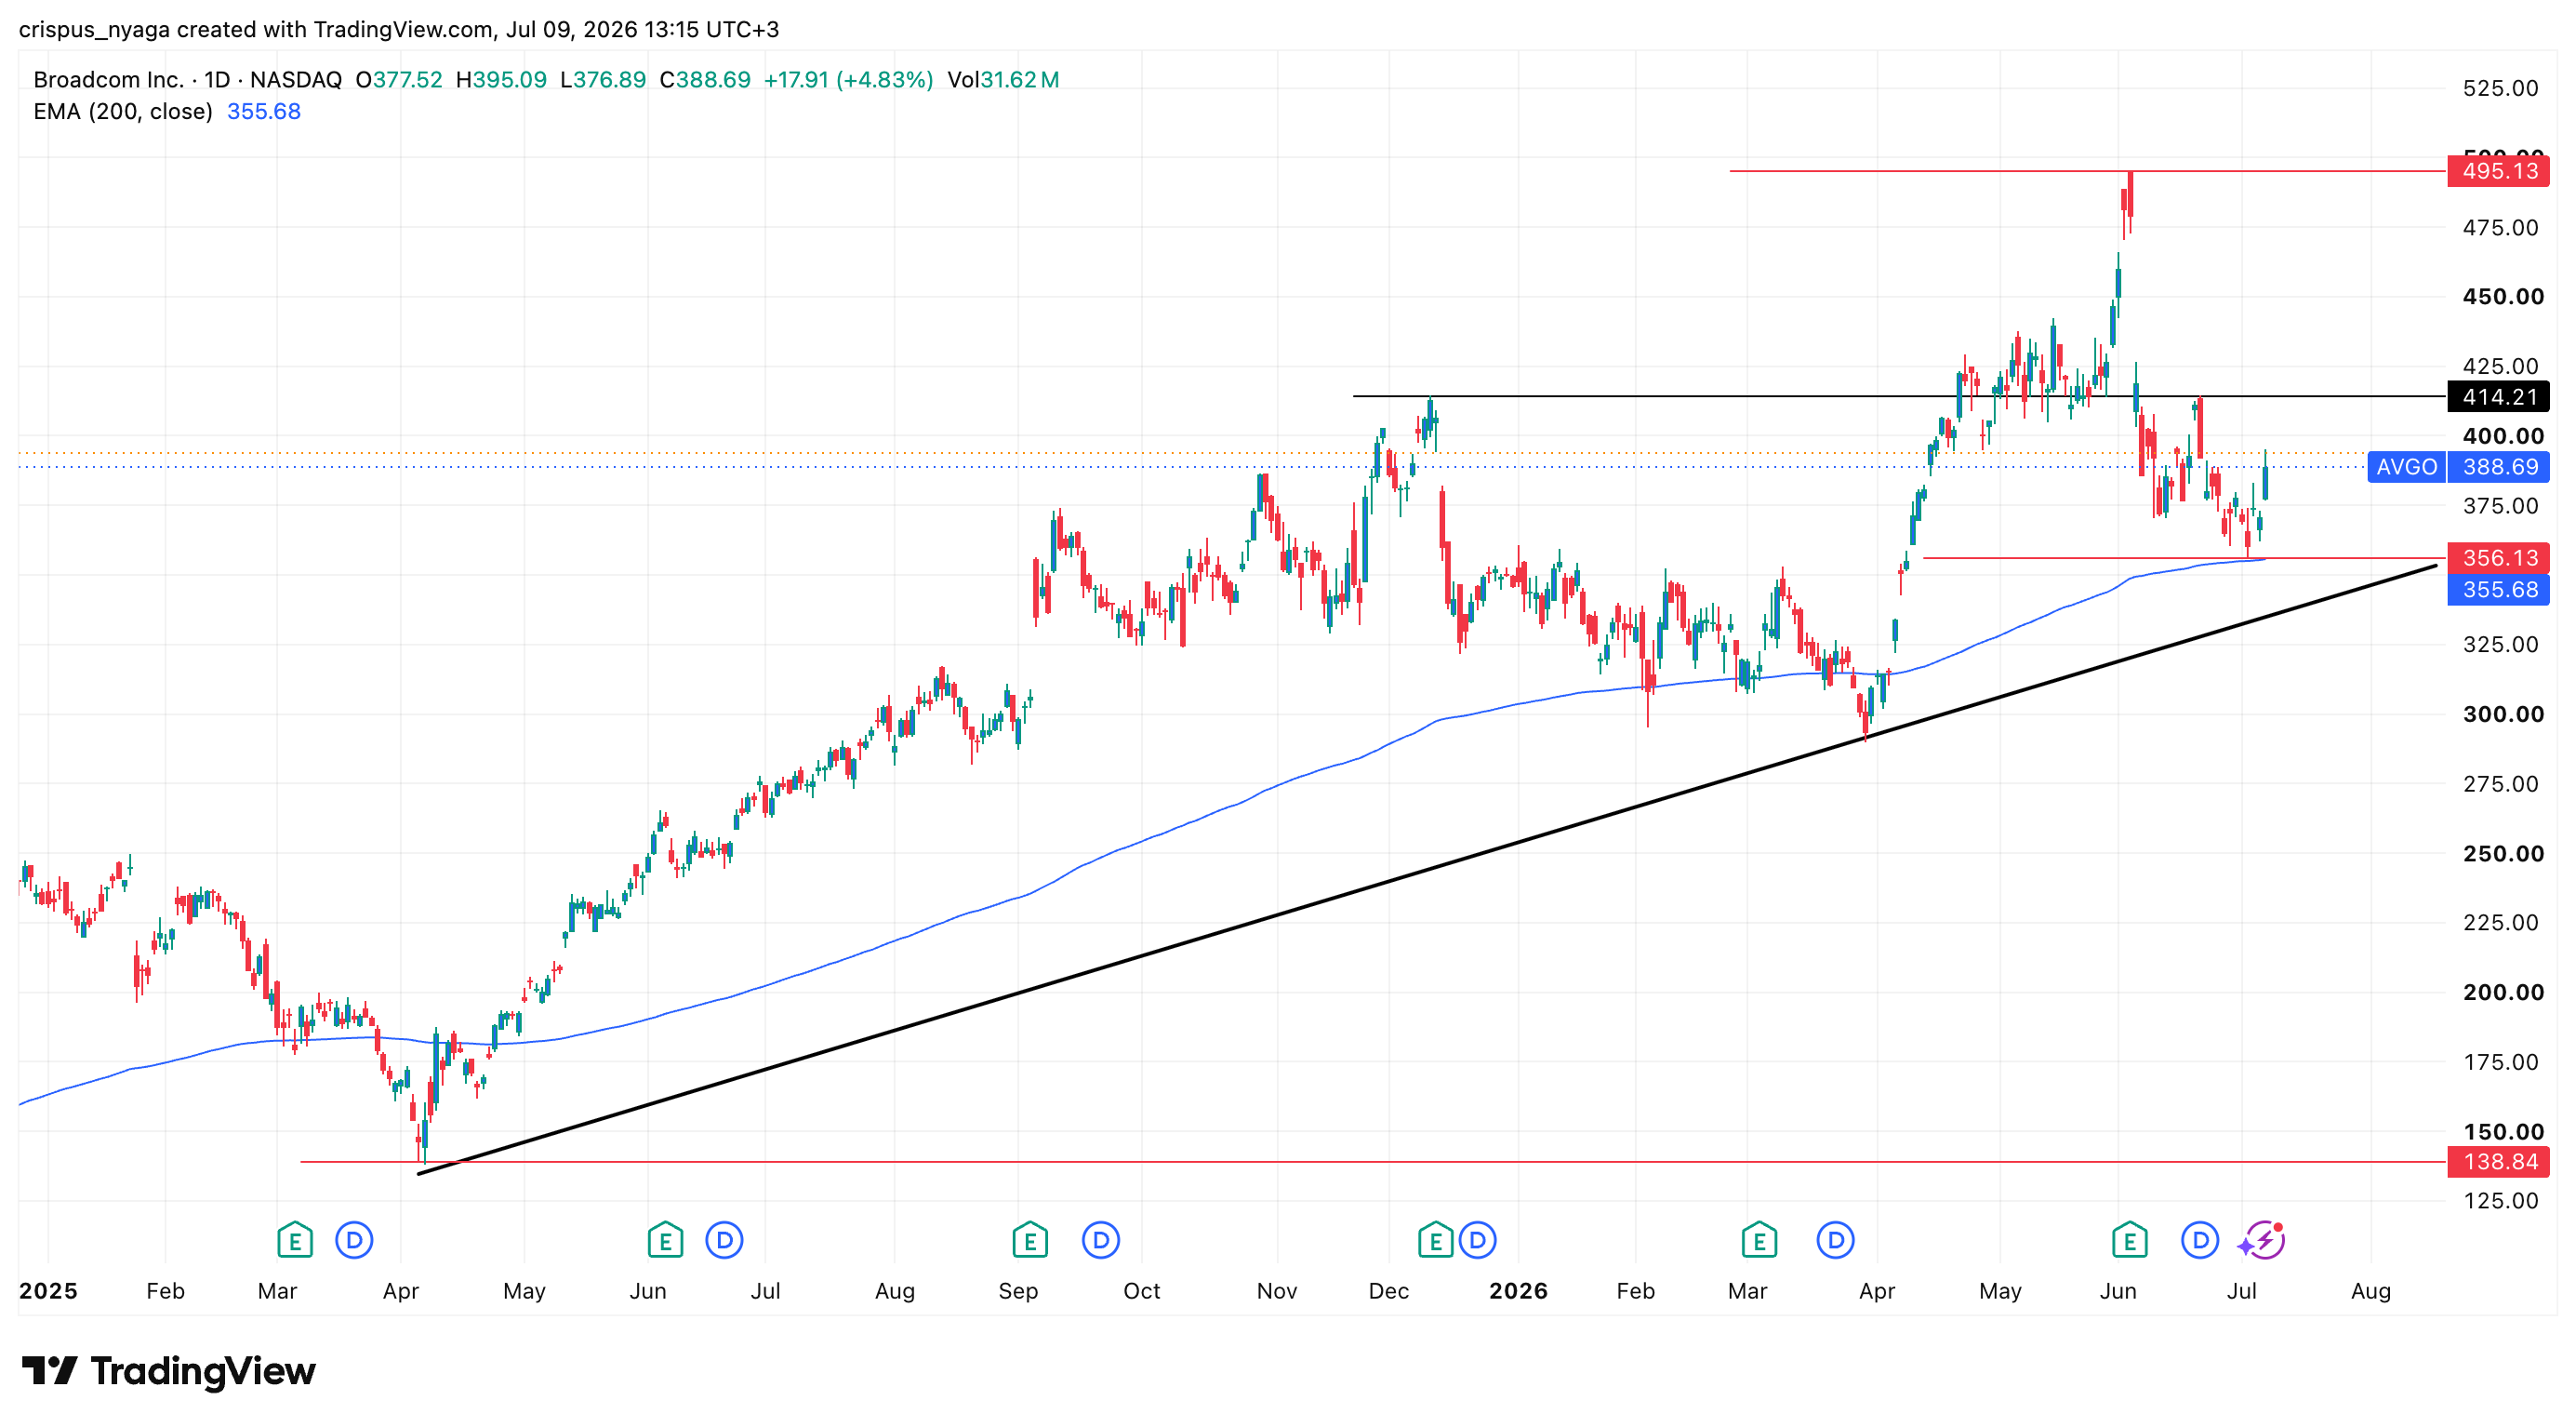Click the earnings icon at September 2025

point(1030,1240)
